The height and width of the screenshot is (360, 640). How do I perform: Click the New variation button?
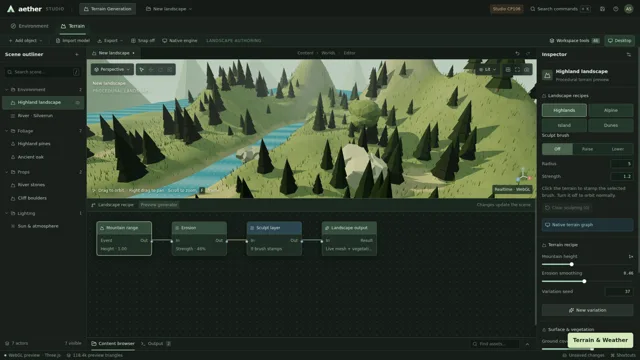[x=587, y=310]
